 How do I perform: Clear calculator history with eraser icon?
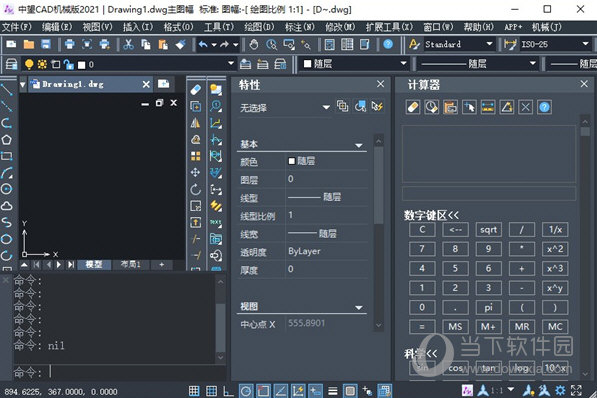pyautogui.click(x=413, y=107)
